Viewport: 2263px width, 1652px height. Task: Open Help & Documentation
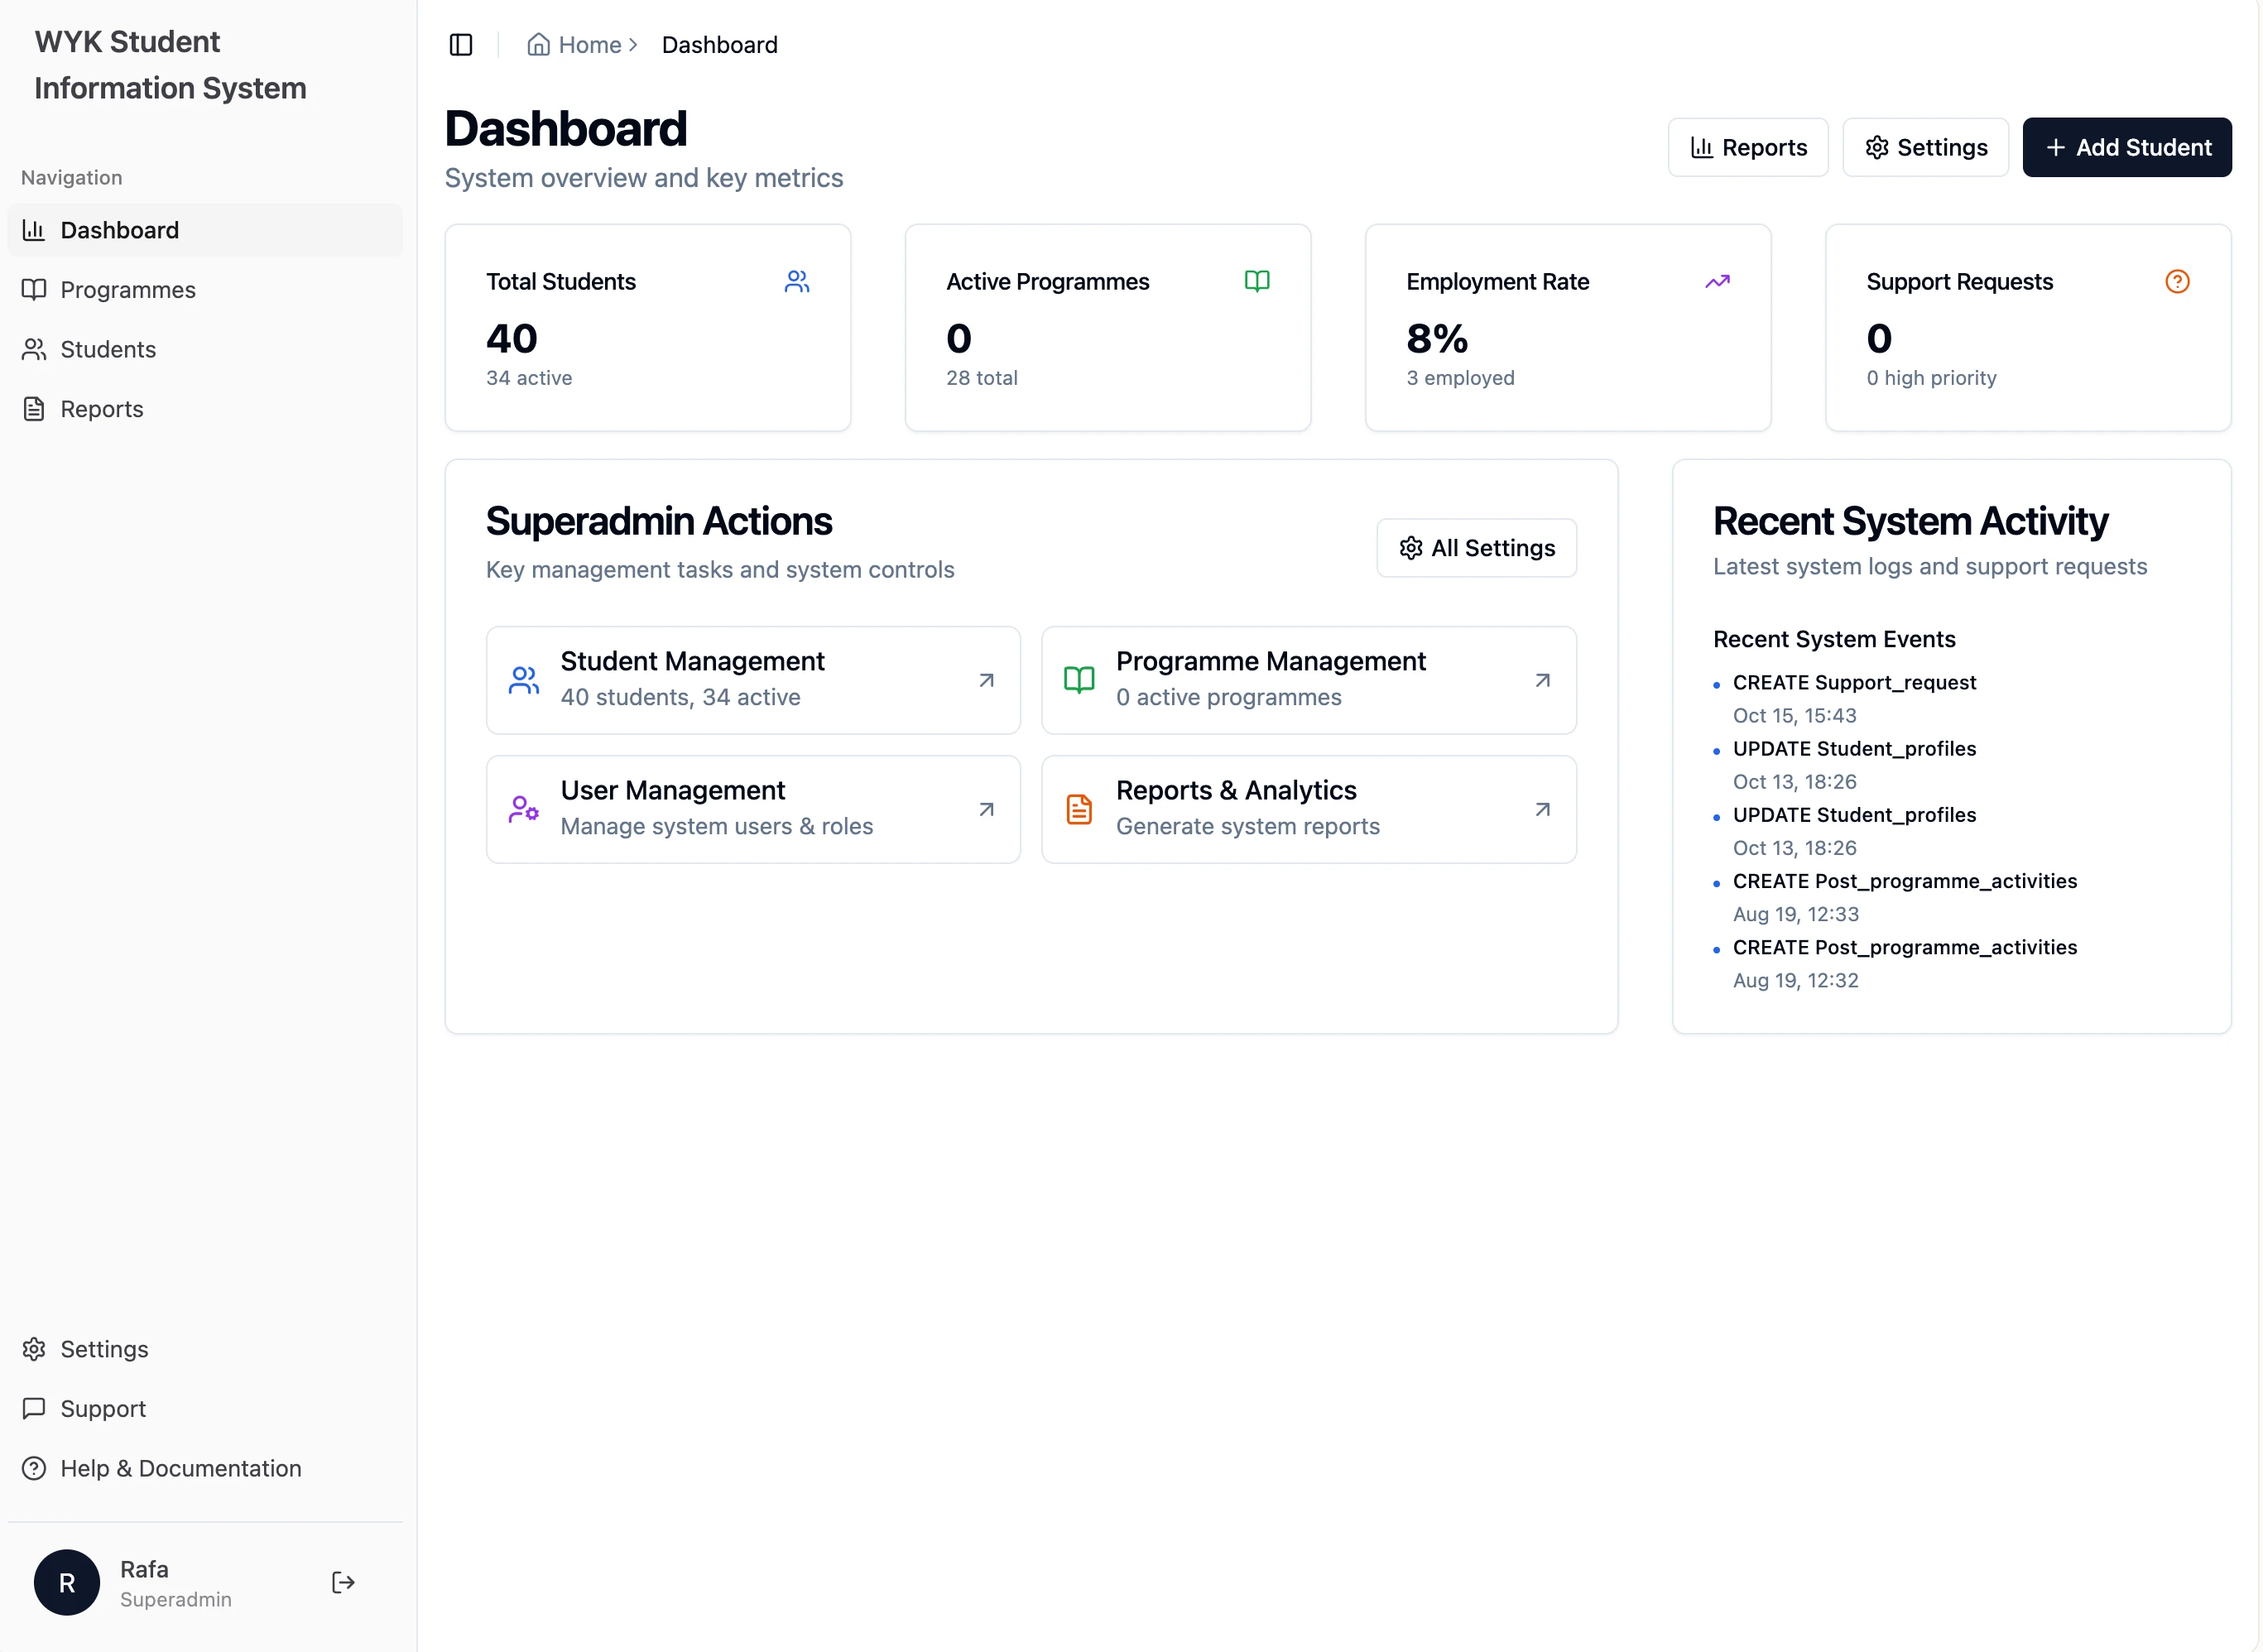click(180, 1468)
